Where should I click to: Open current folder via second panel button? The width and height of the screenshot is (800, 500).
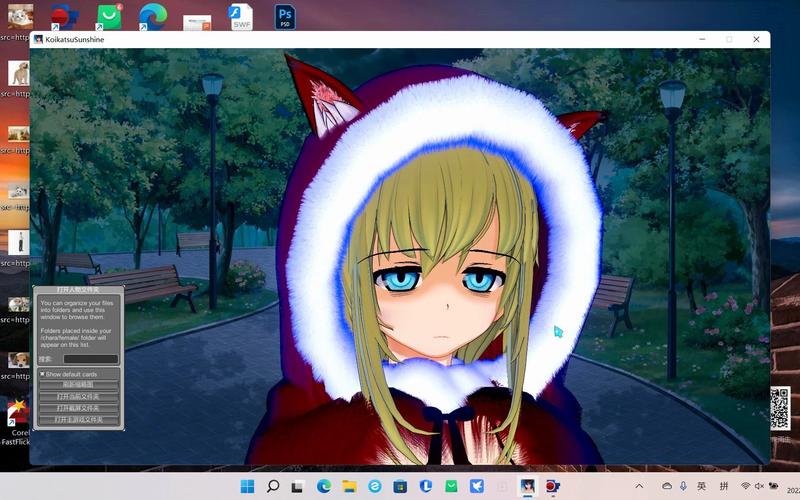tap(79, 396)
